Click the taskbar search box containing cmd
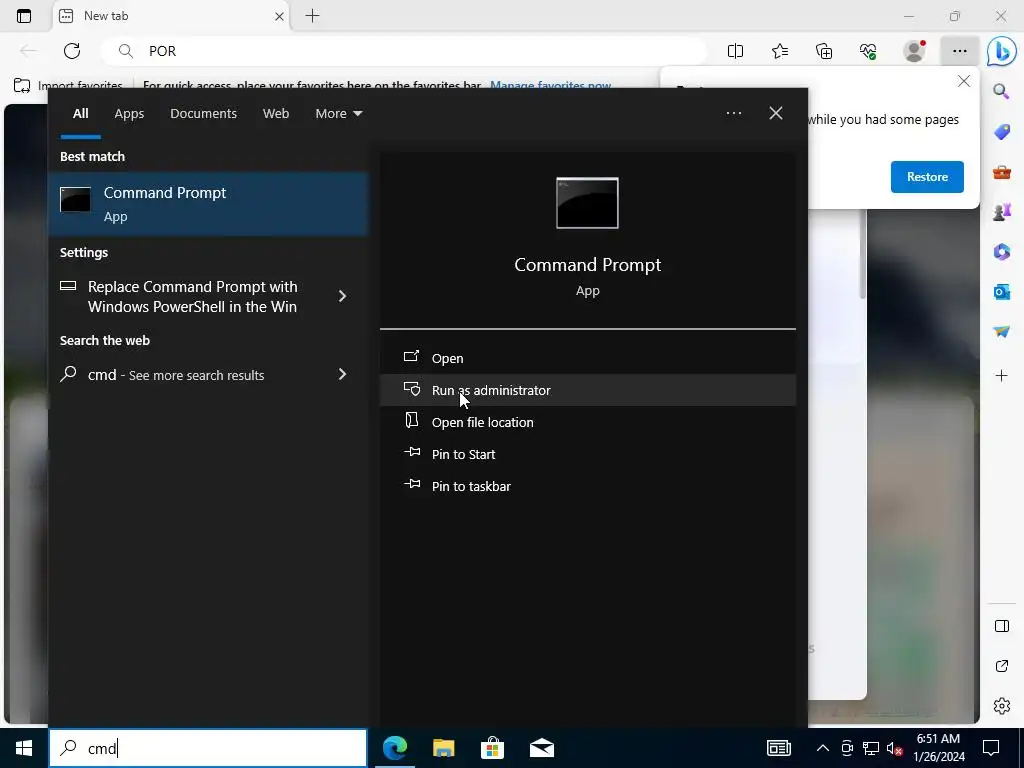The width and height of the screenshot is (1024, 768). click(208, 748)
